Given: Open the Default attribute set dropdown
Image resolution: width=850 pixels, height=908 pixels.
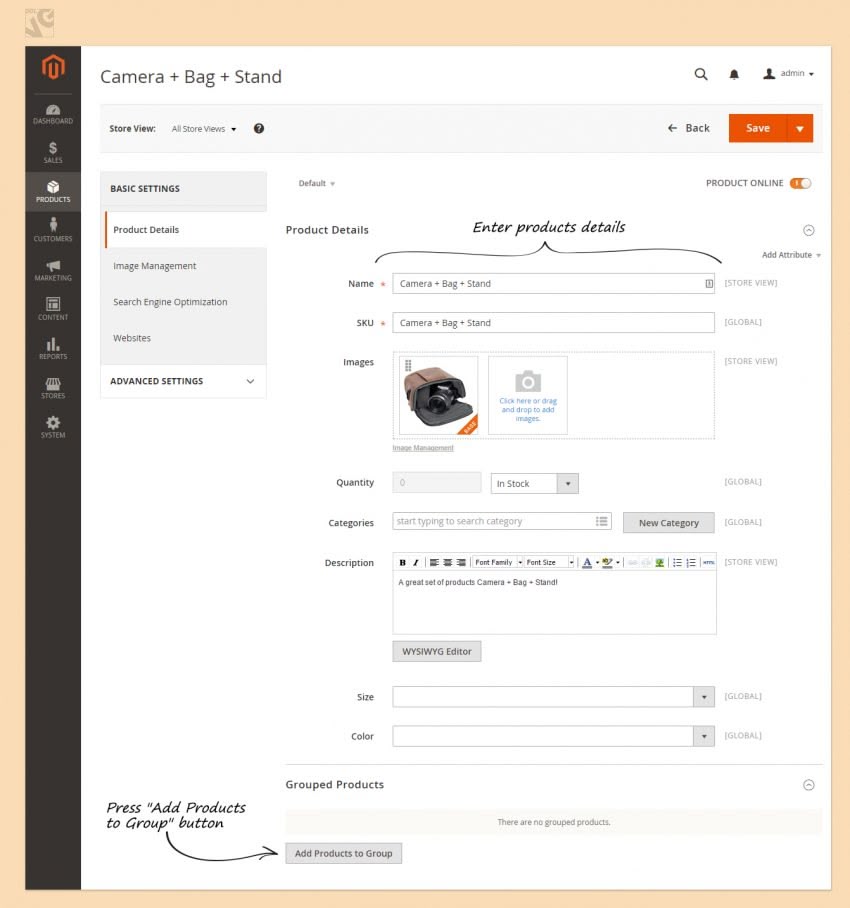Looking at the screenshot, I should (x=317, y=184).
